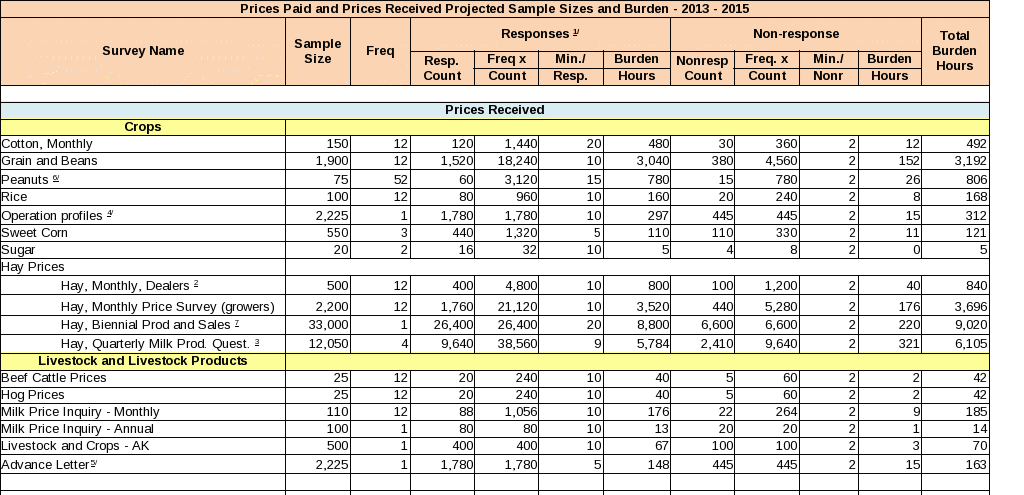
Task: Select Hay Quarterly nonresp count 2,410
Action: pyautogui.click(x=717, y=343)
